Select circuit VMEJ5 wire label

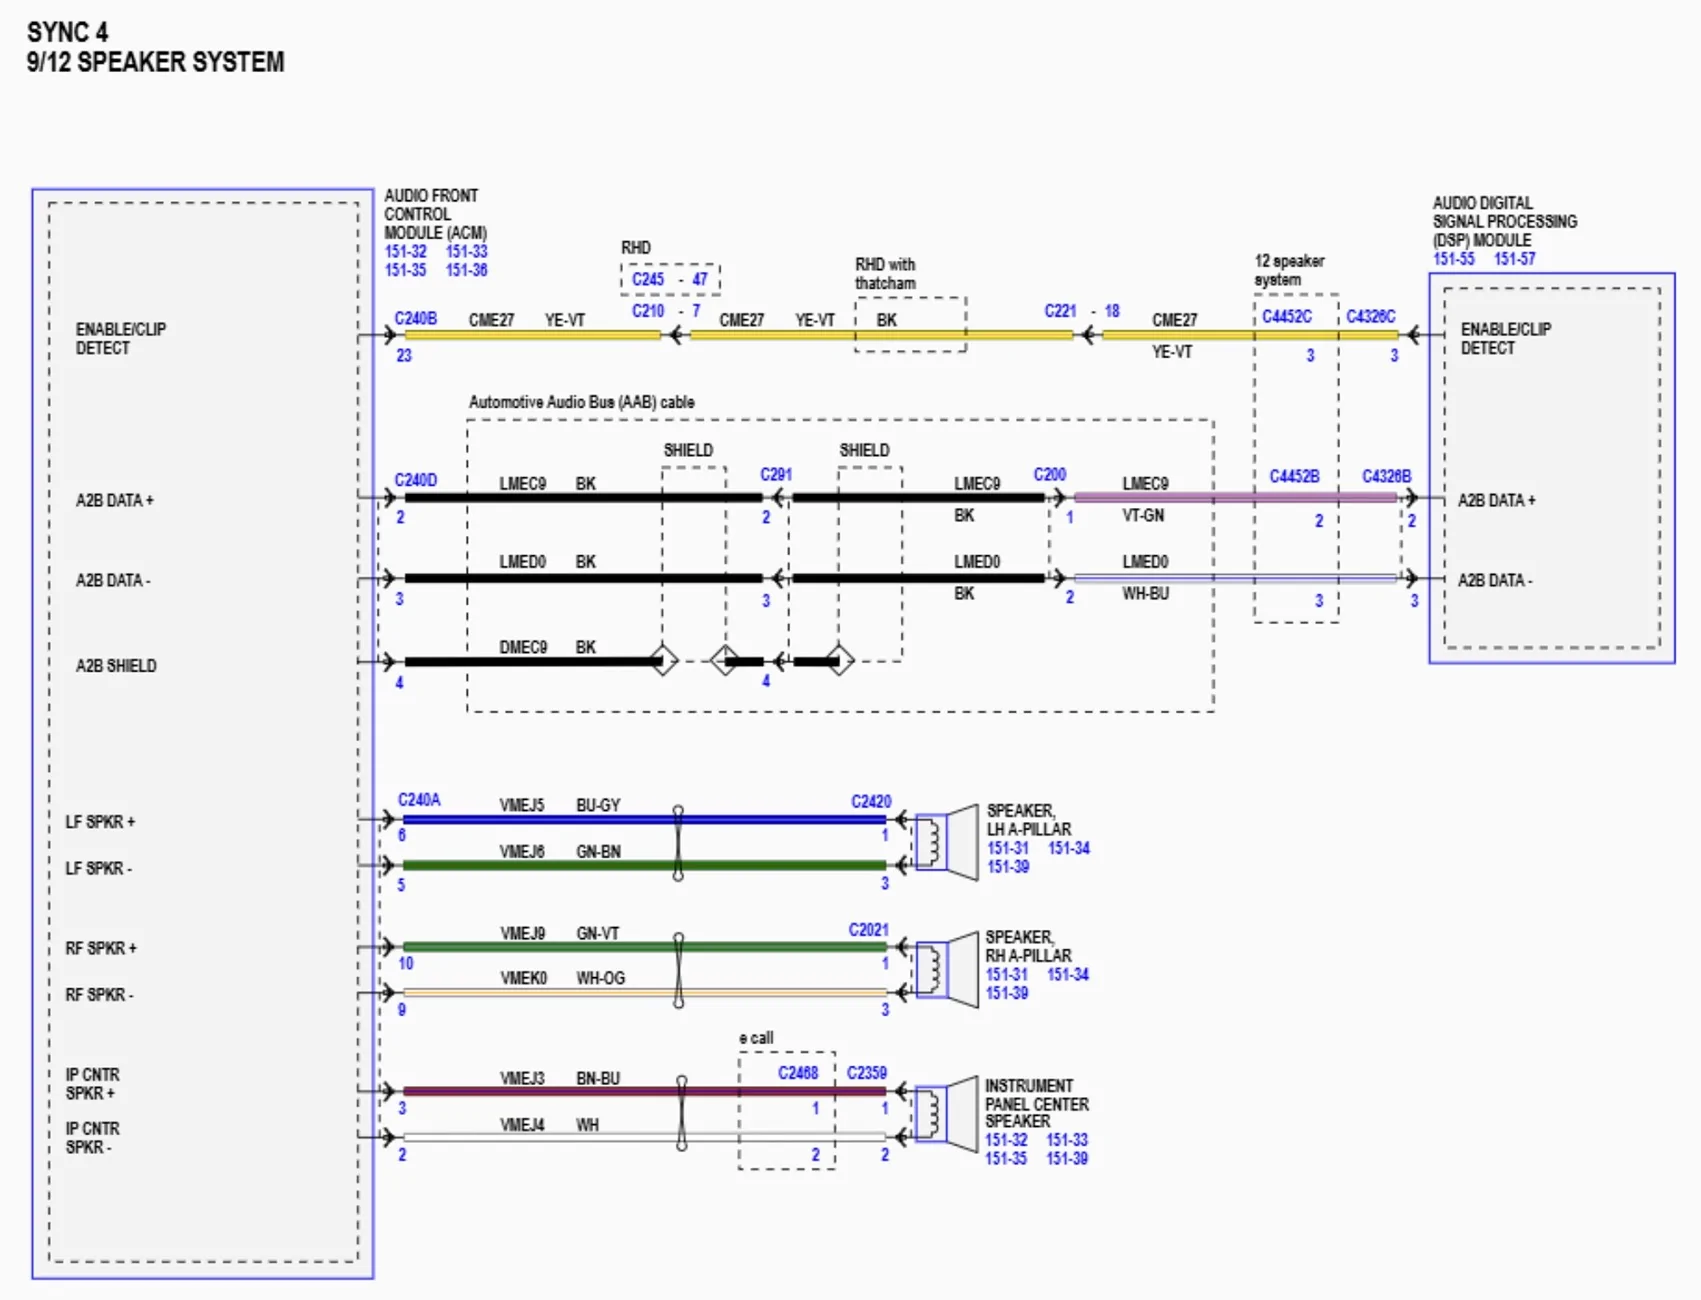point(522,805)
